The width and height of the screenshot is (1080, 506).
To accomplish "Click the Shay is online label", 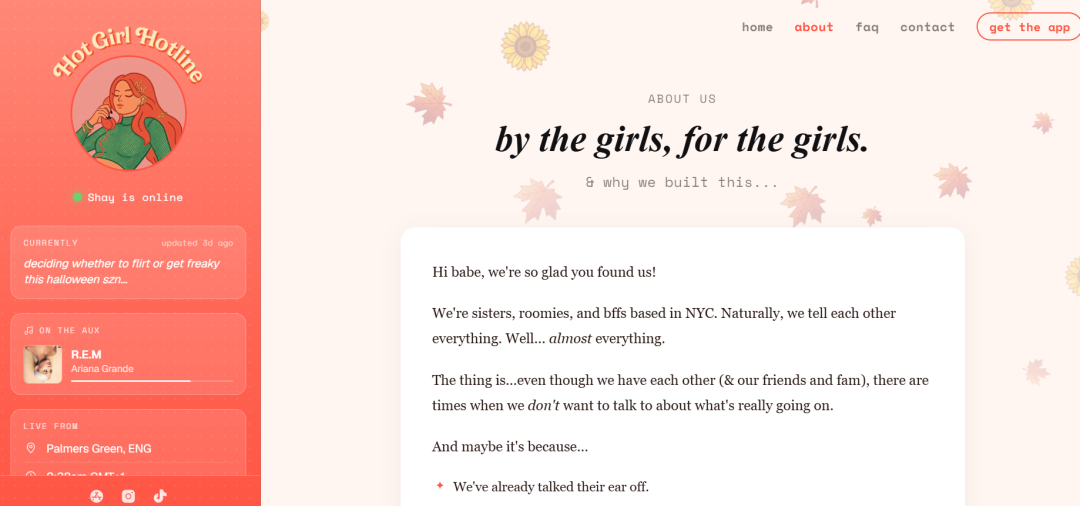I will click(135, 197).
